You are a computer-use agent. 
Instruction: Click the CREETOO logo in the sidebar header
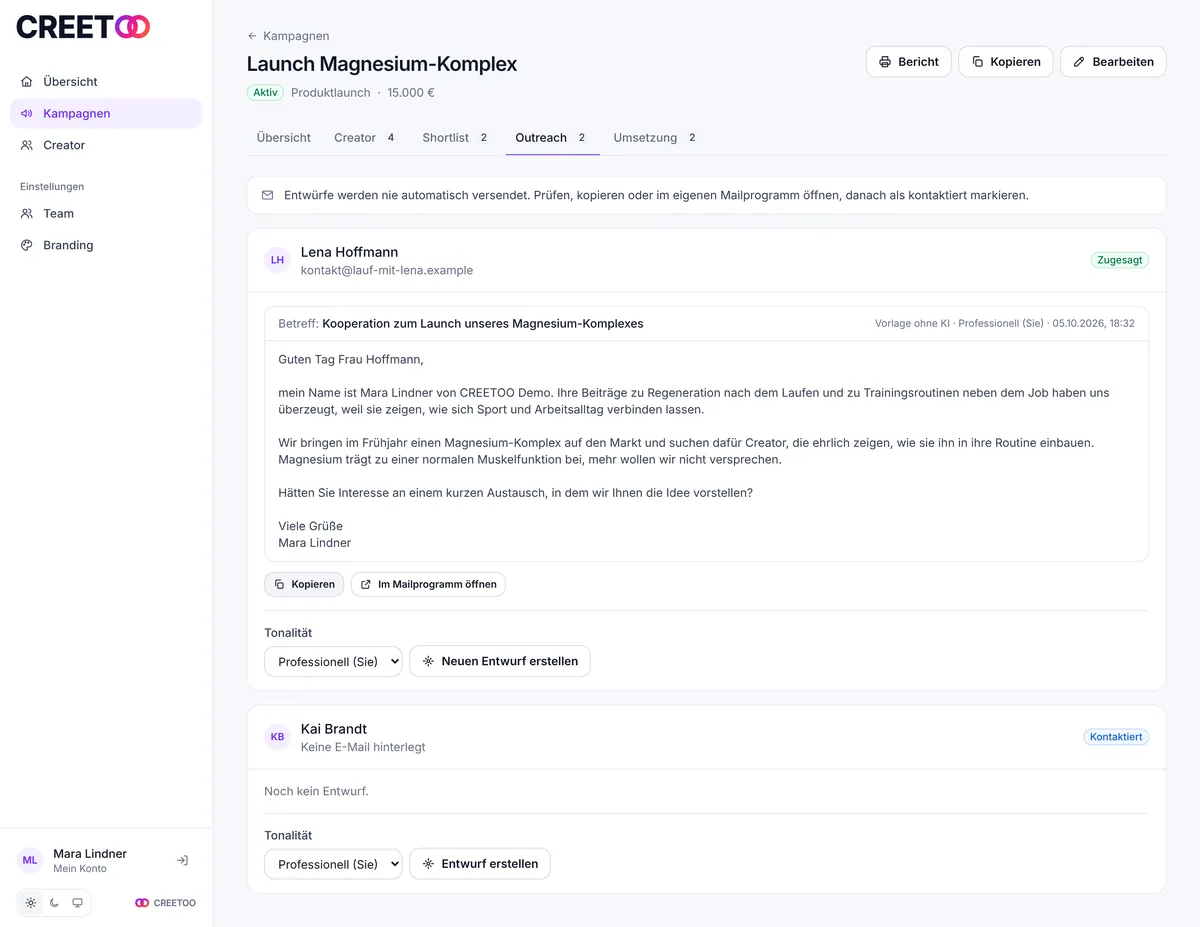pyautogui.click(x=83, y=27)
